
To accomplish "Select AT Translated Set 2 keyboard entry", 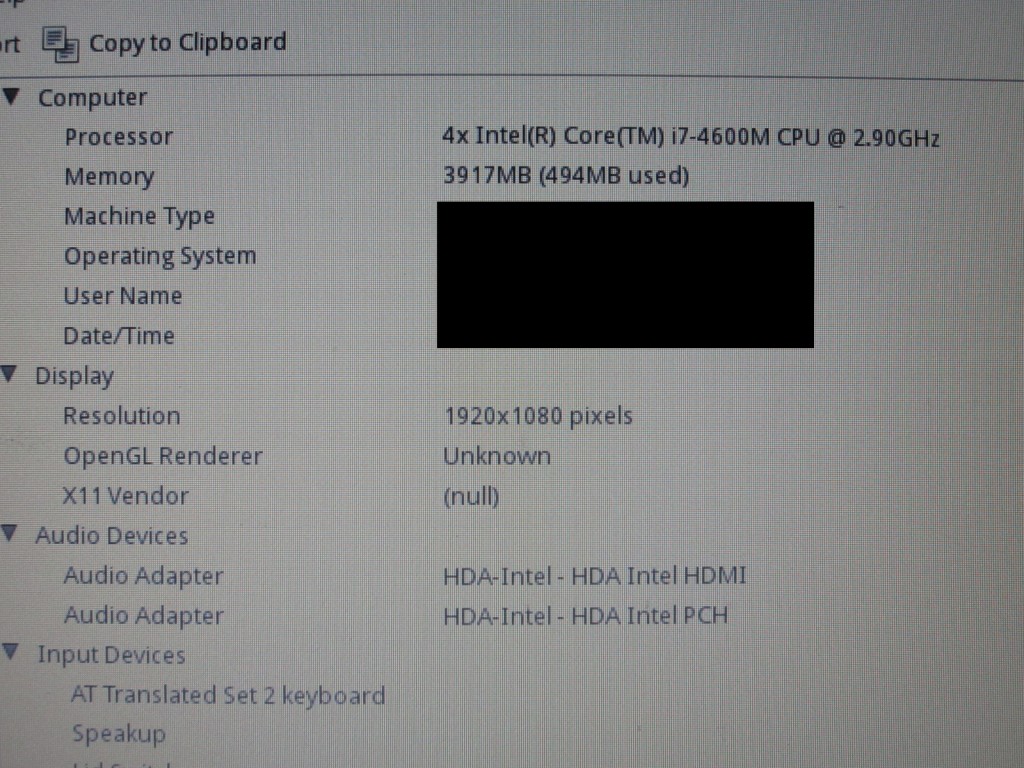I will pos(228,696).
